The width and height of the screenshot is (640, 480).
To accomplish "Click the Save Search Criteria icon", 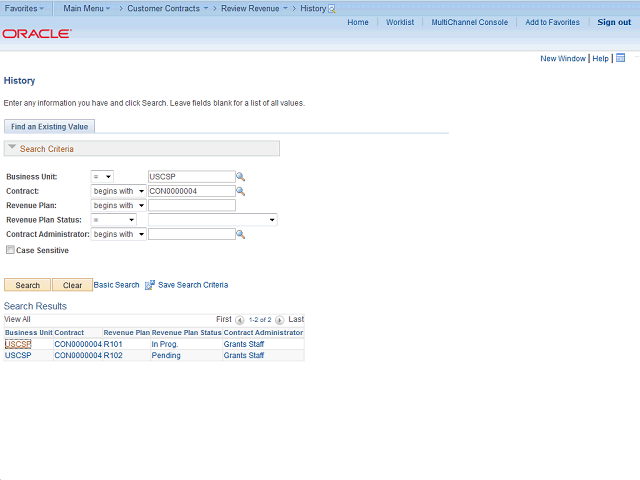I will pyautogui.click(x=150, y=285).
